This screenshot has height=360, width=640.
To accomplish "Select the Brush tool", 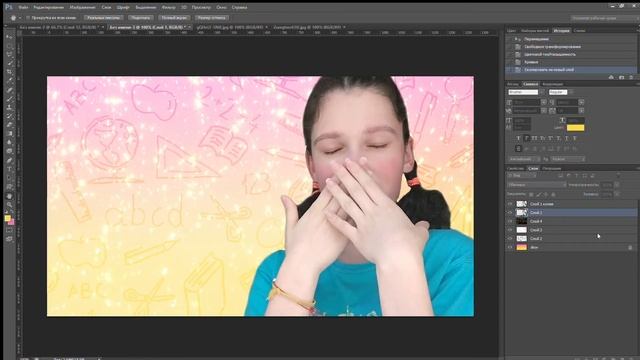I will pos(9,98).
